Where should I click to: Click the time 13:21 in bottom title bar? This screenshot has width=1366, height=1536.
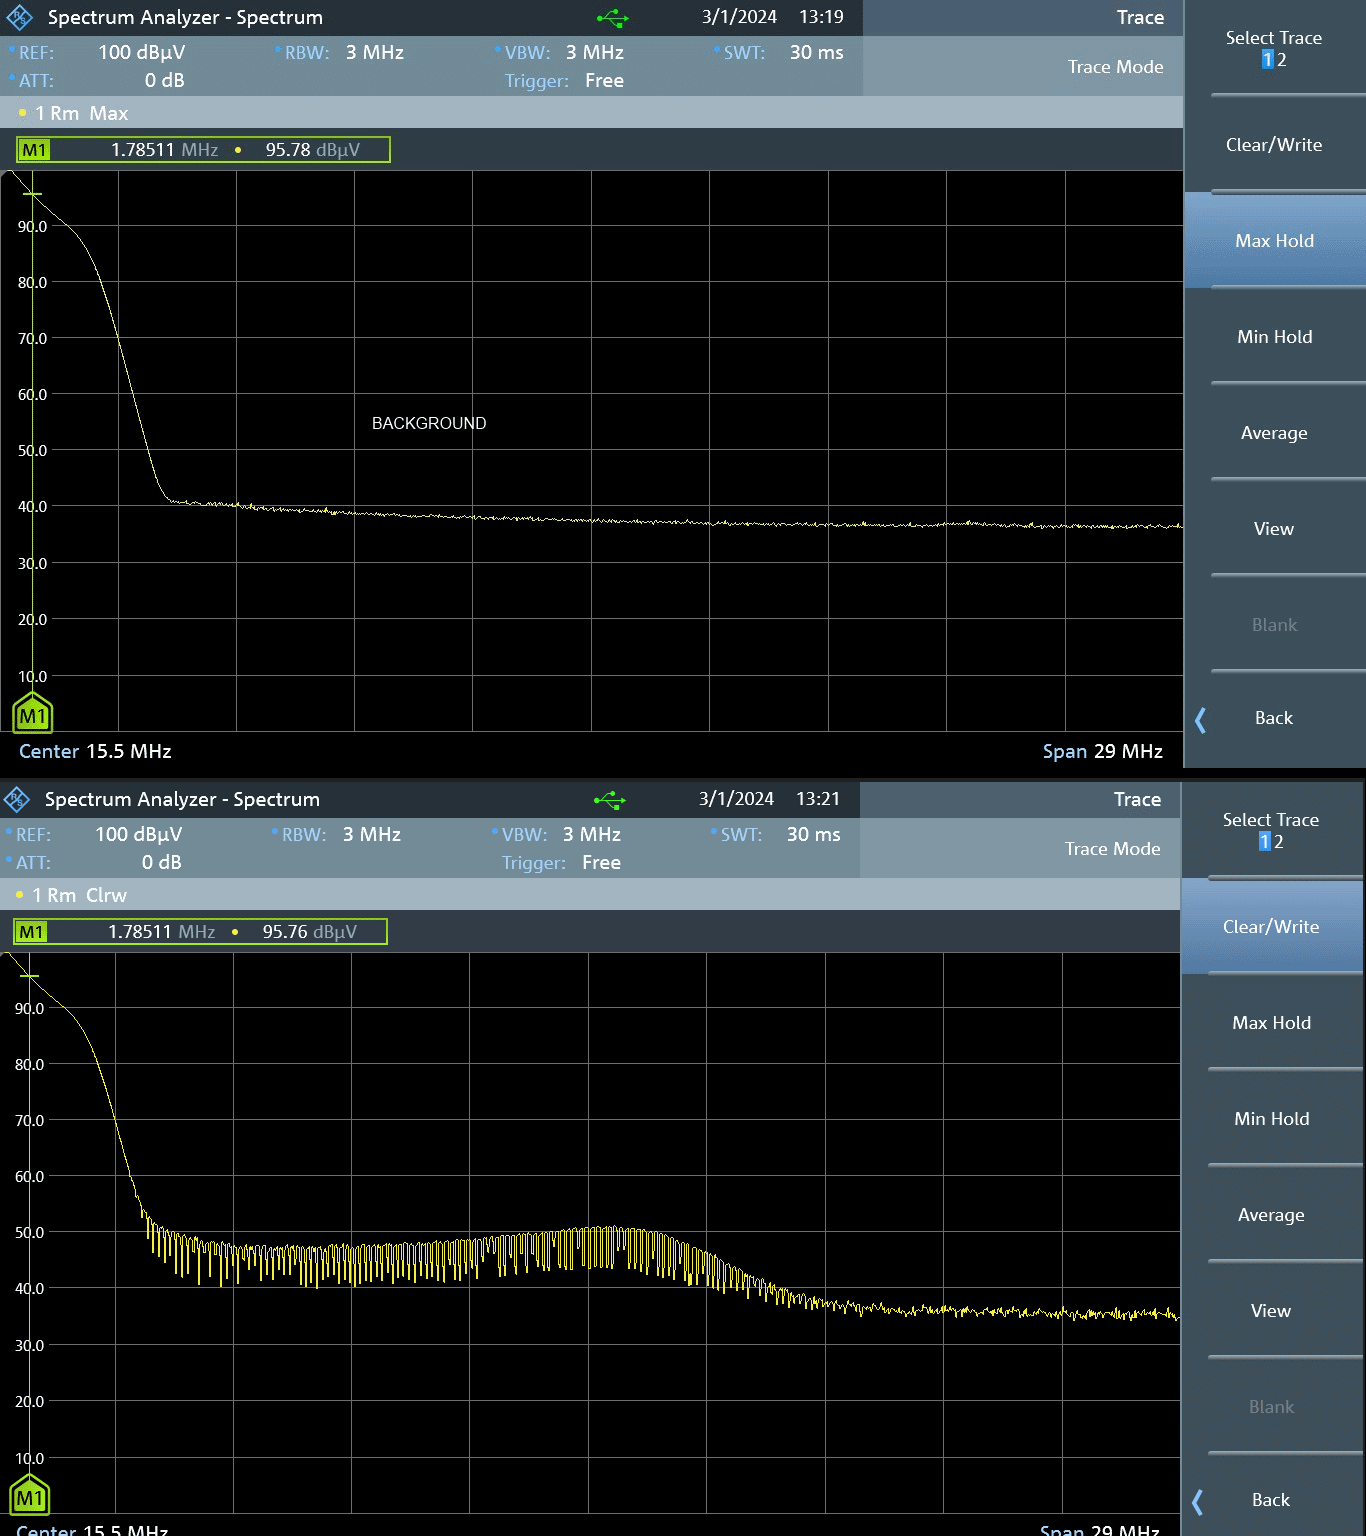point(818,799)
